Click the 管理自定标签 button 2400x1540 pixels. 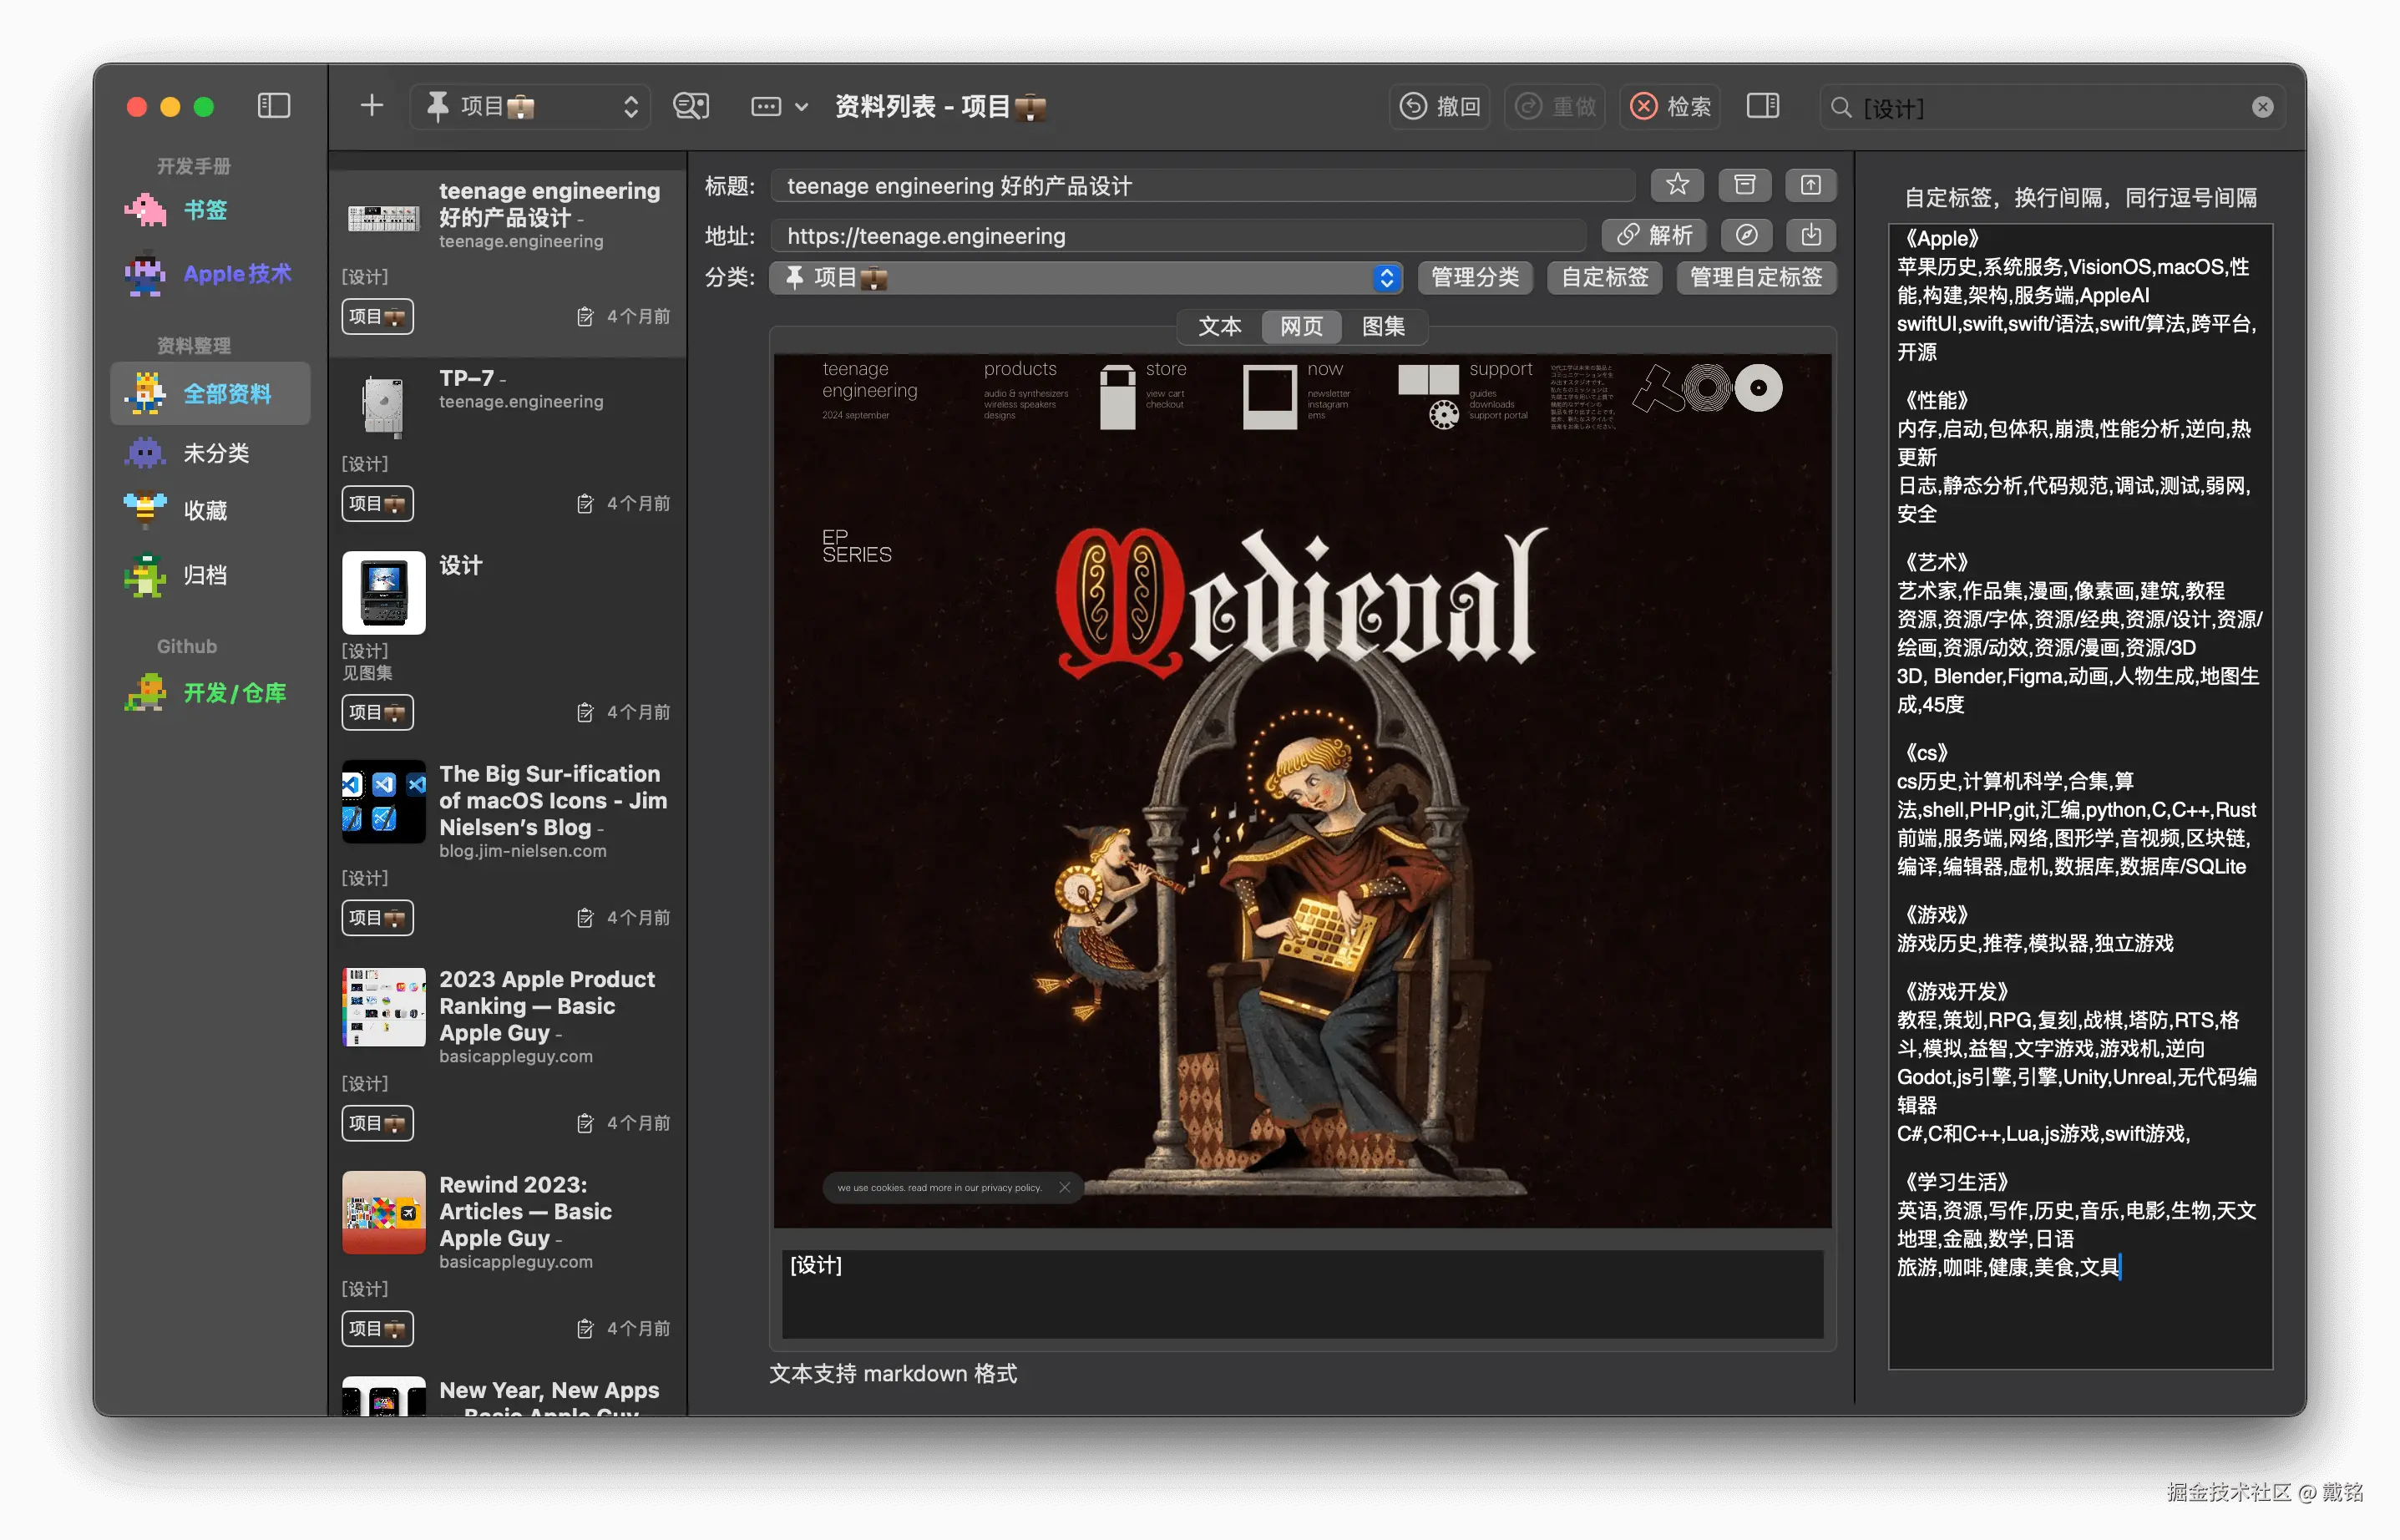tap(1755, 277)
